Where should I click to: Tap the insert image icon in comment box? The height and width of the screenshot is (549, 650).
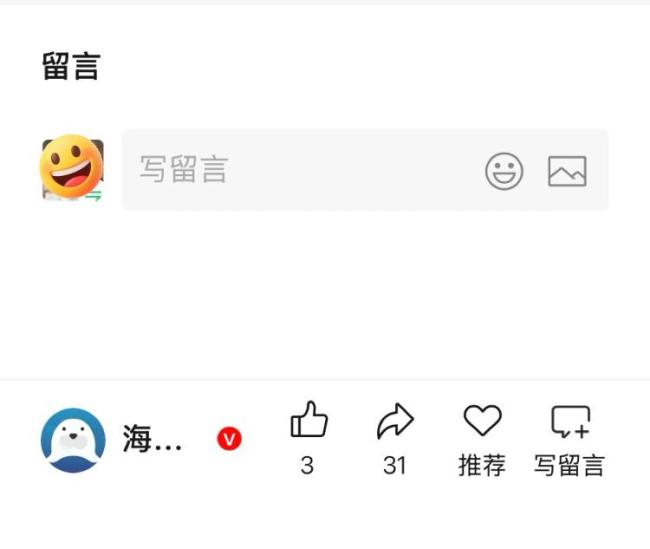tap(567, 171)
